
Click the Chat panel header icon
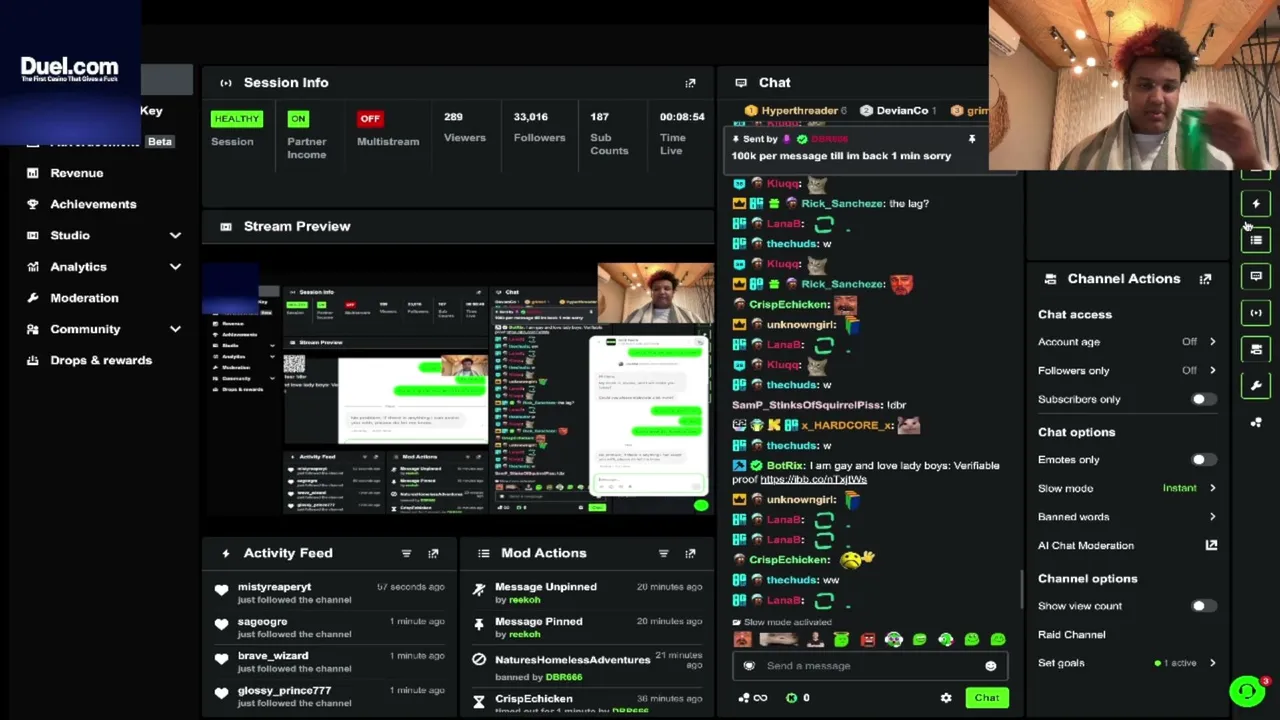740,83
